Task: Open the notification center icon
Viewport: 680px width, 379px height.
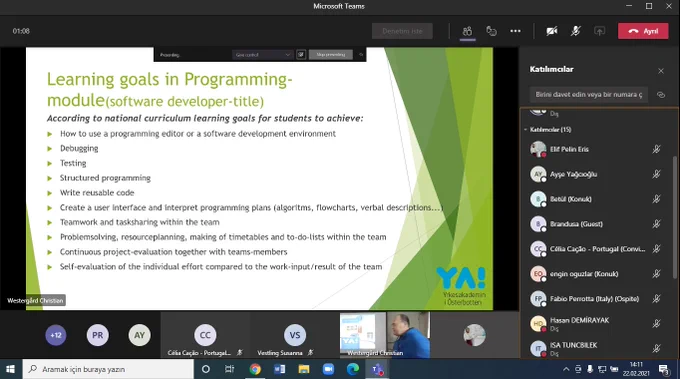Action: pyautogui.click(x=664, y=369)
